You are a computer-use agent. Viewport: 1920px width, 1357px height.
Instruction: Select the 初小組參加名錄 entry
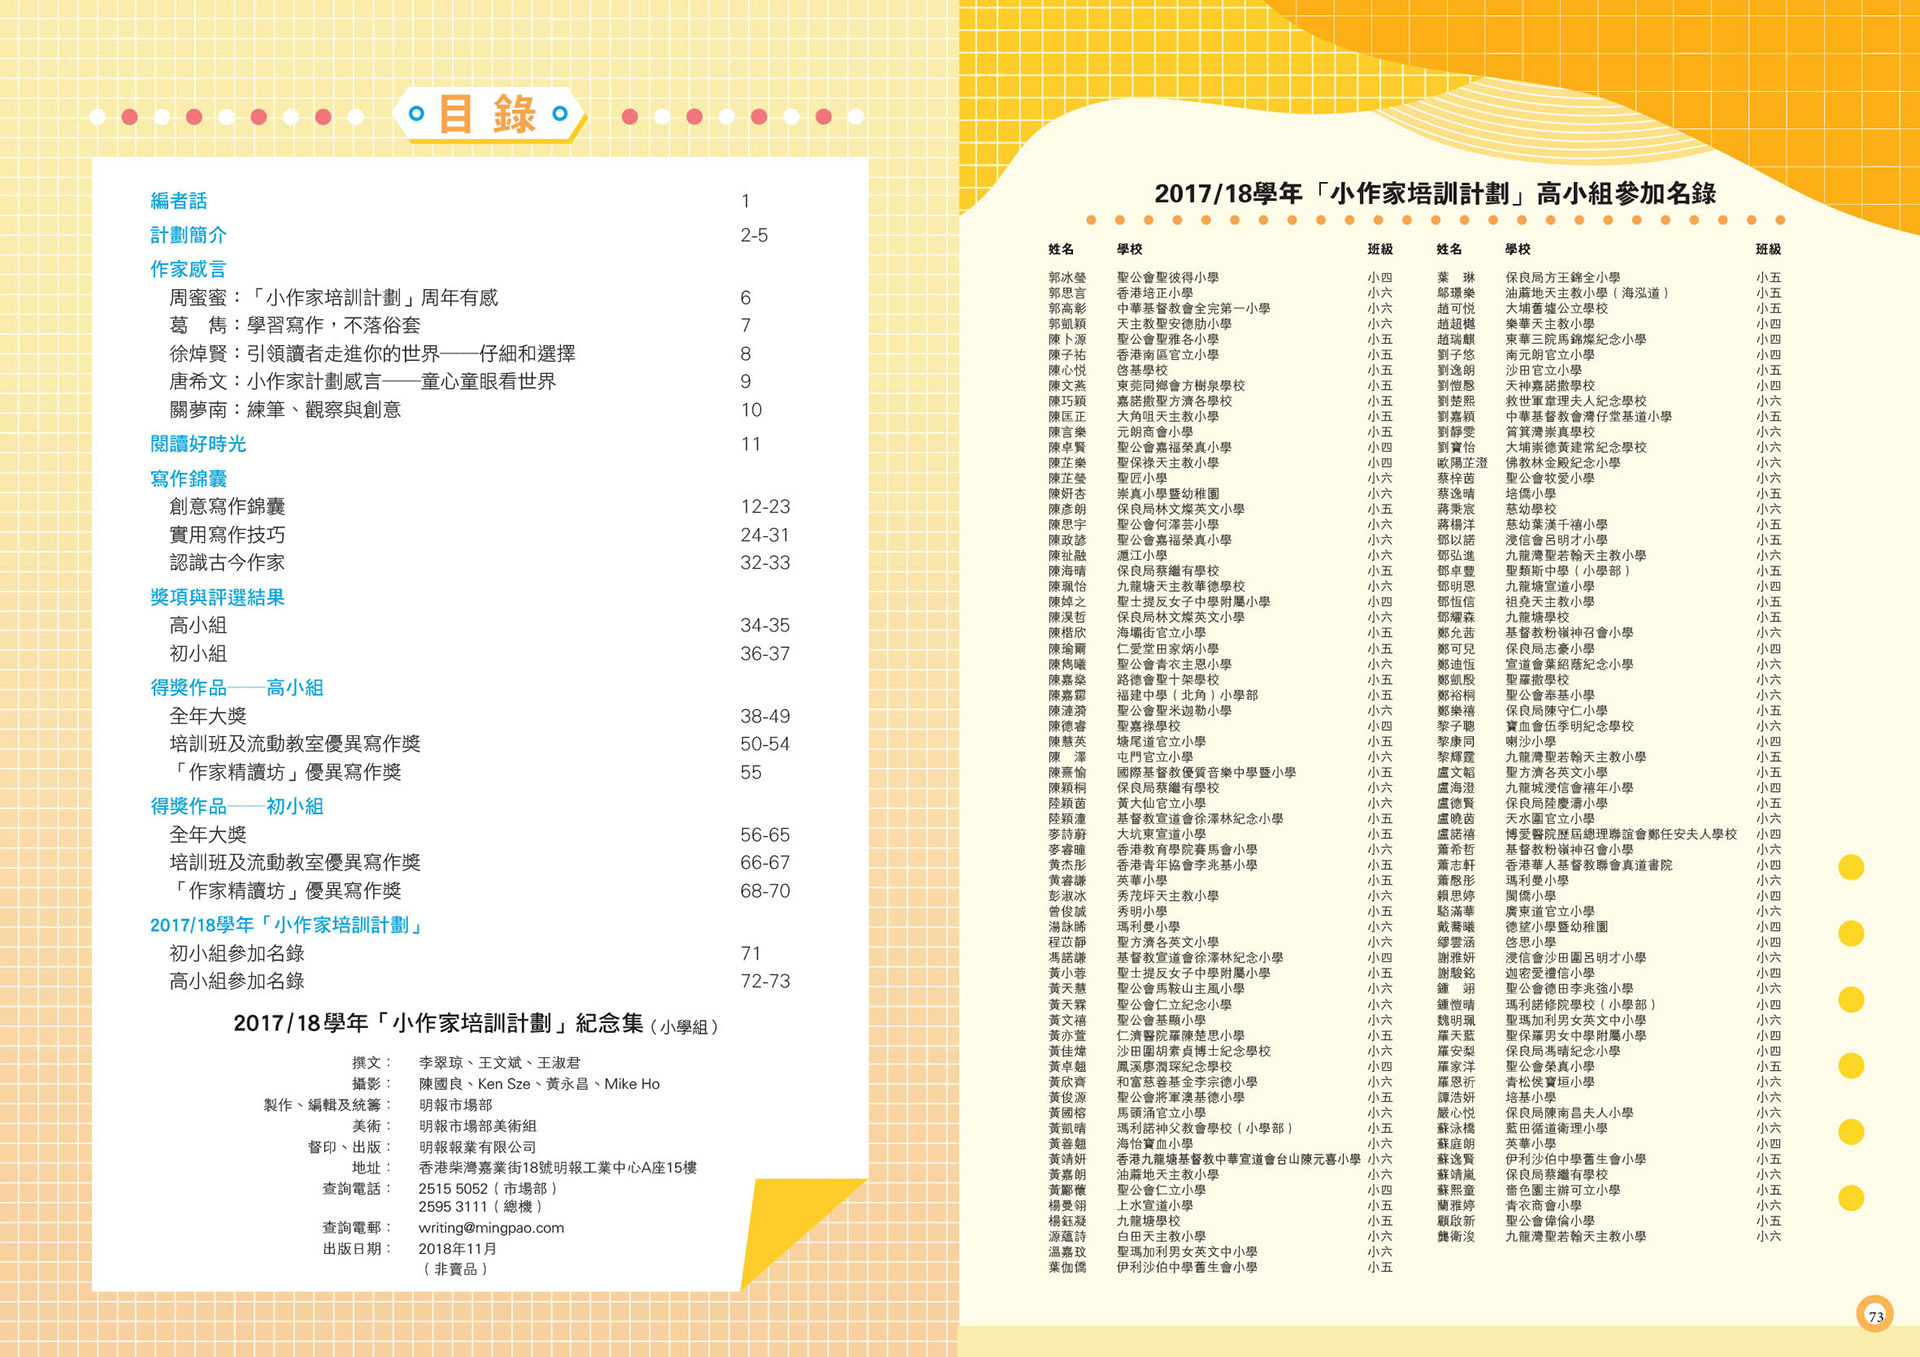[x=237, y=953]
